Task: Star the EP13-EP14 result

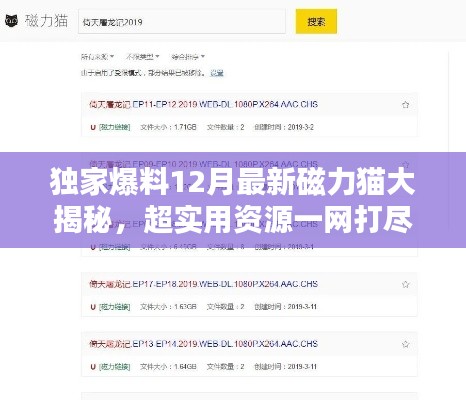Action: (x=405, y=344)
